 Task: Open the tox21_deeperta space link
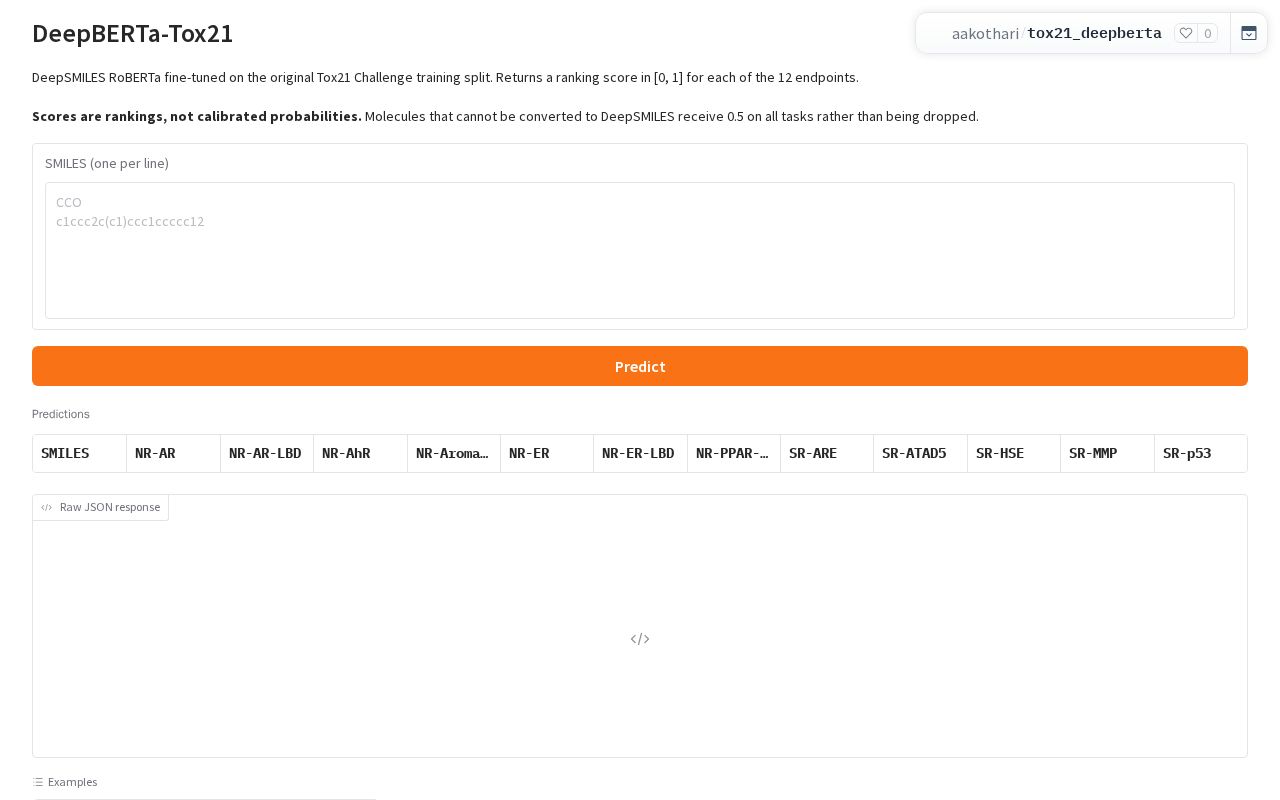(x=1094, y=33)
